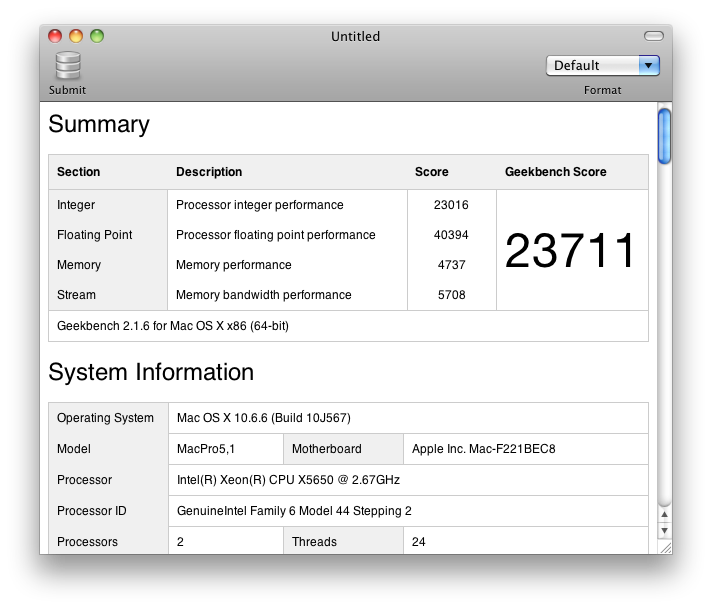Click the integer score 23016
The width and height of the screenshot is (712, 609).
click(451, 205)
